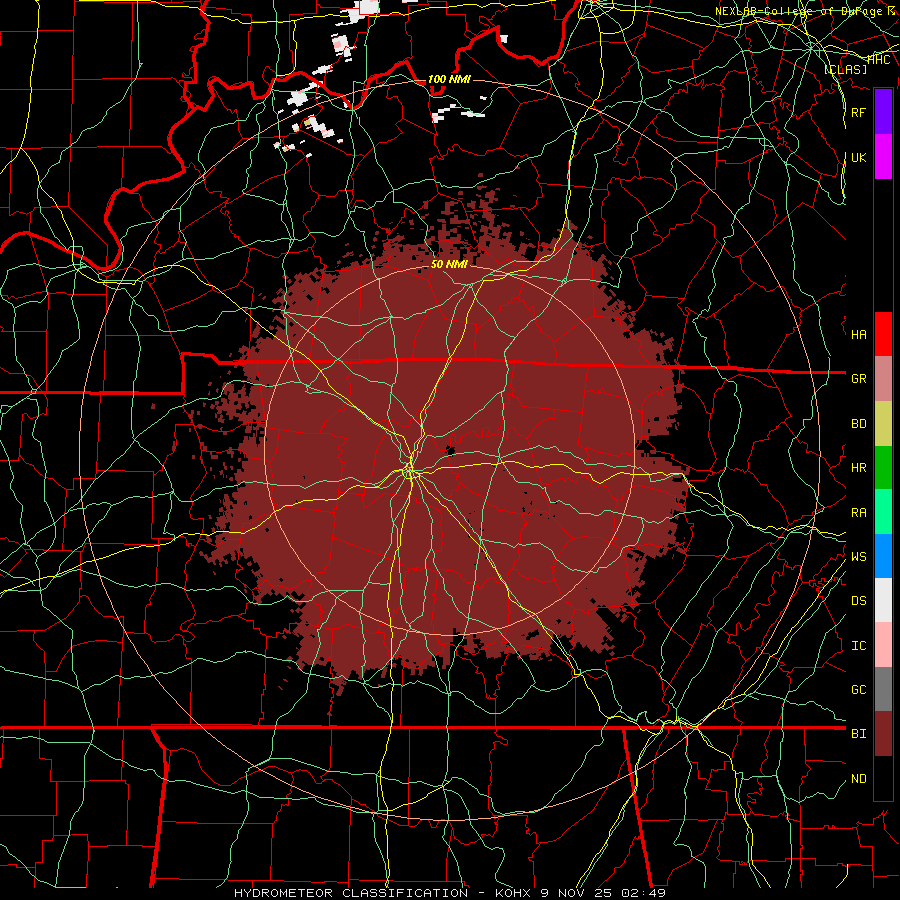Click the purple RF color swatch
900x900 pixels.
point(883,112)
